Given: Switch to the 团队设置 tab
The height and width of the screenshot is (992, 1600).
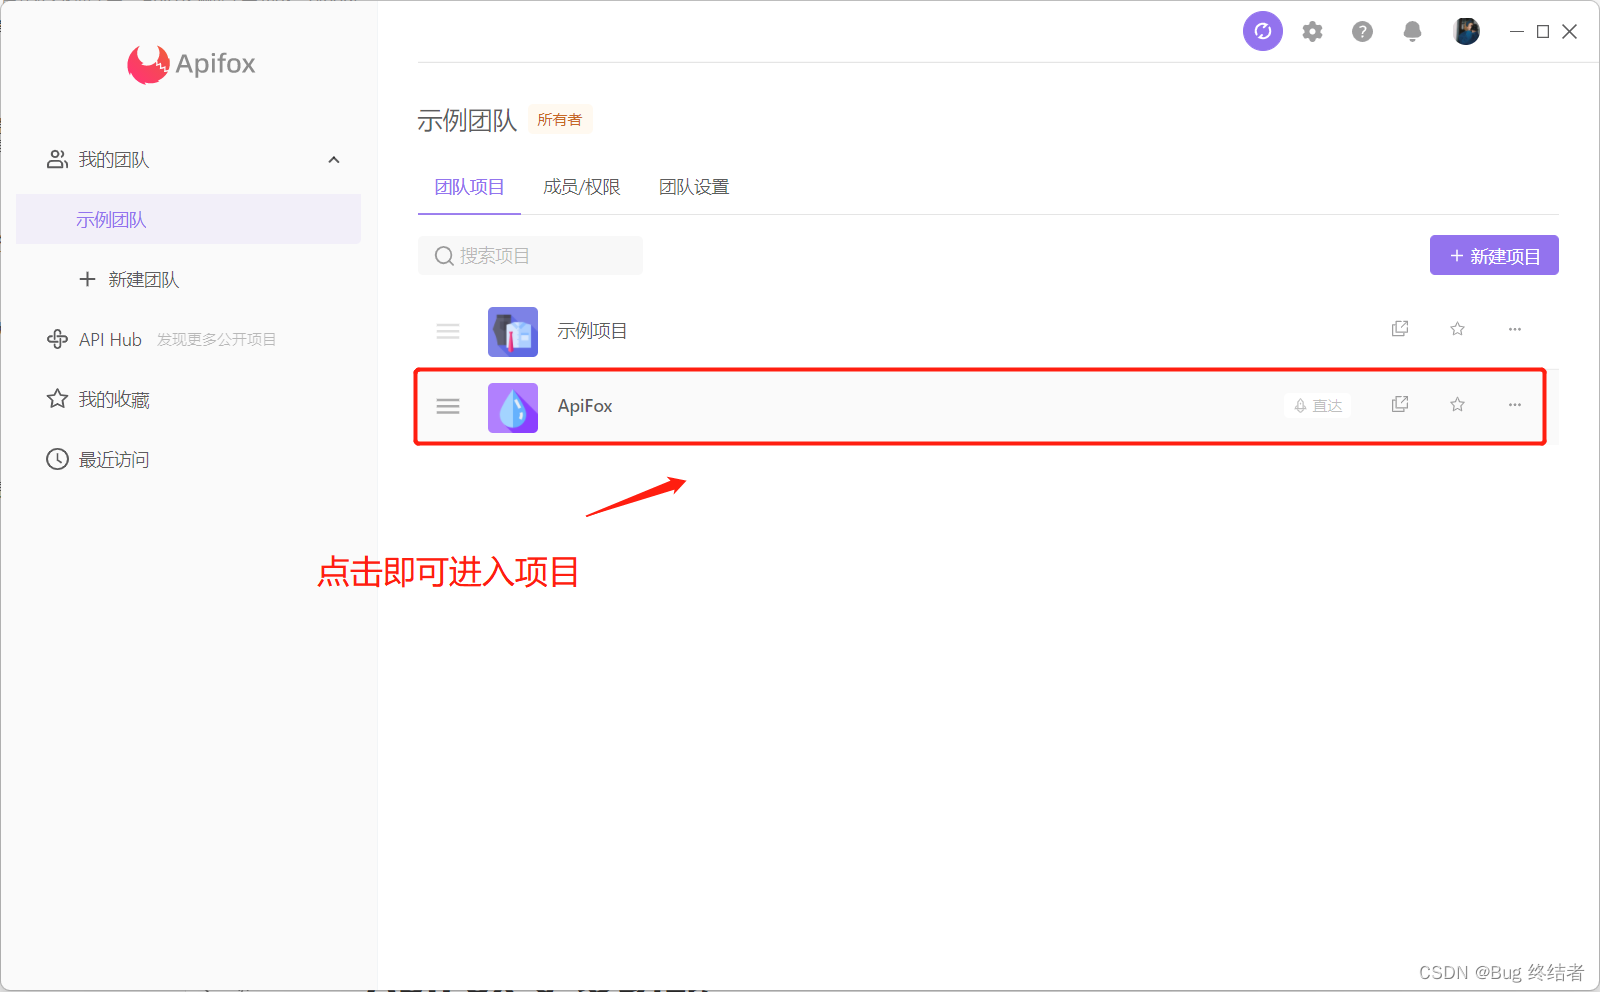Looking at the screenshot, I should click(x=694, y=187).
